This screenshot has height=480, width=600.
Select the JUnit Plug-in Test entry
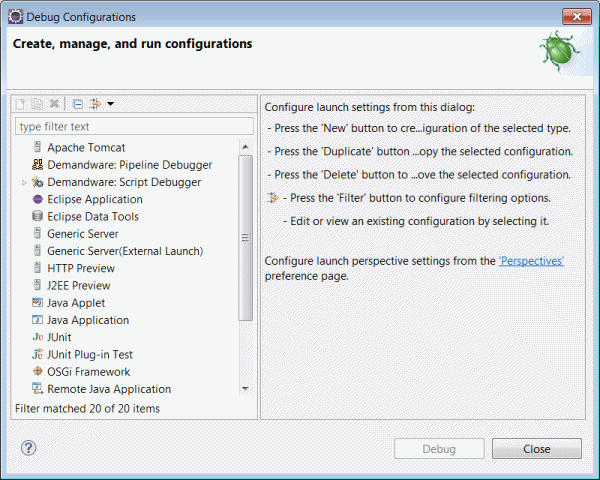(x=90, y=354)
